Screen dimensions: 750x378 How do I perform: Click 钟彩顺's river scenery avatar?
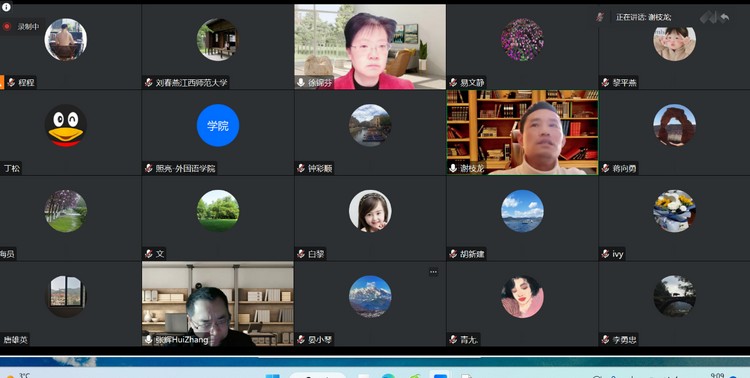coord(370,125)
